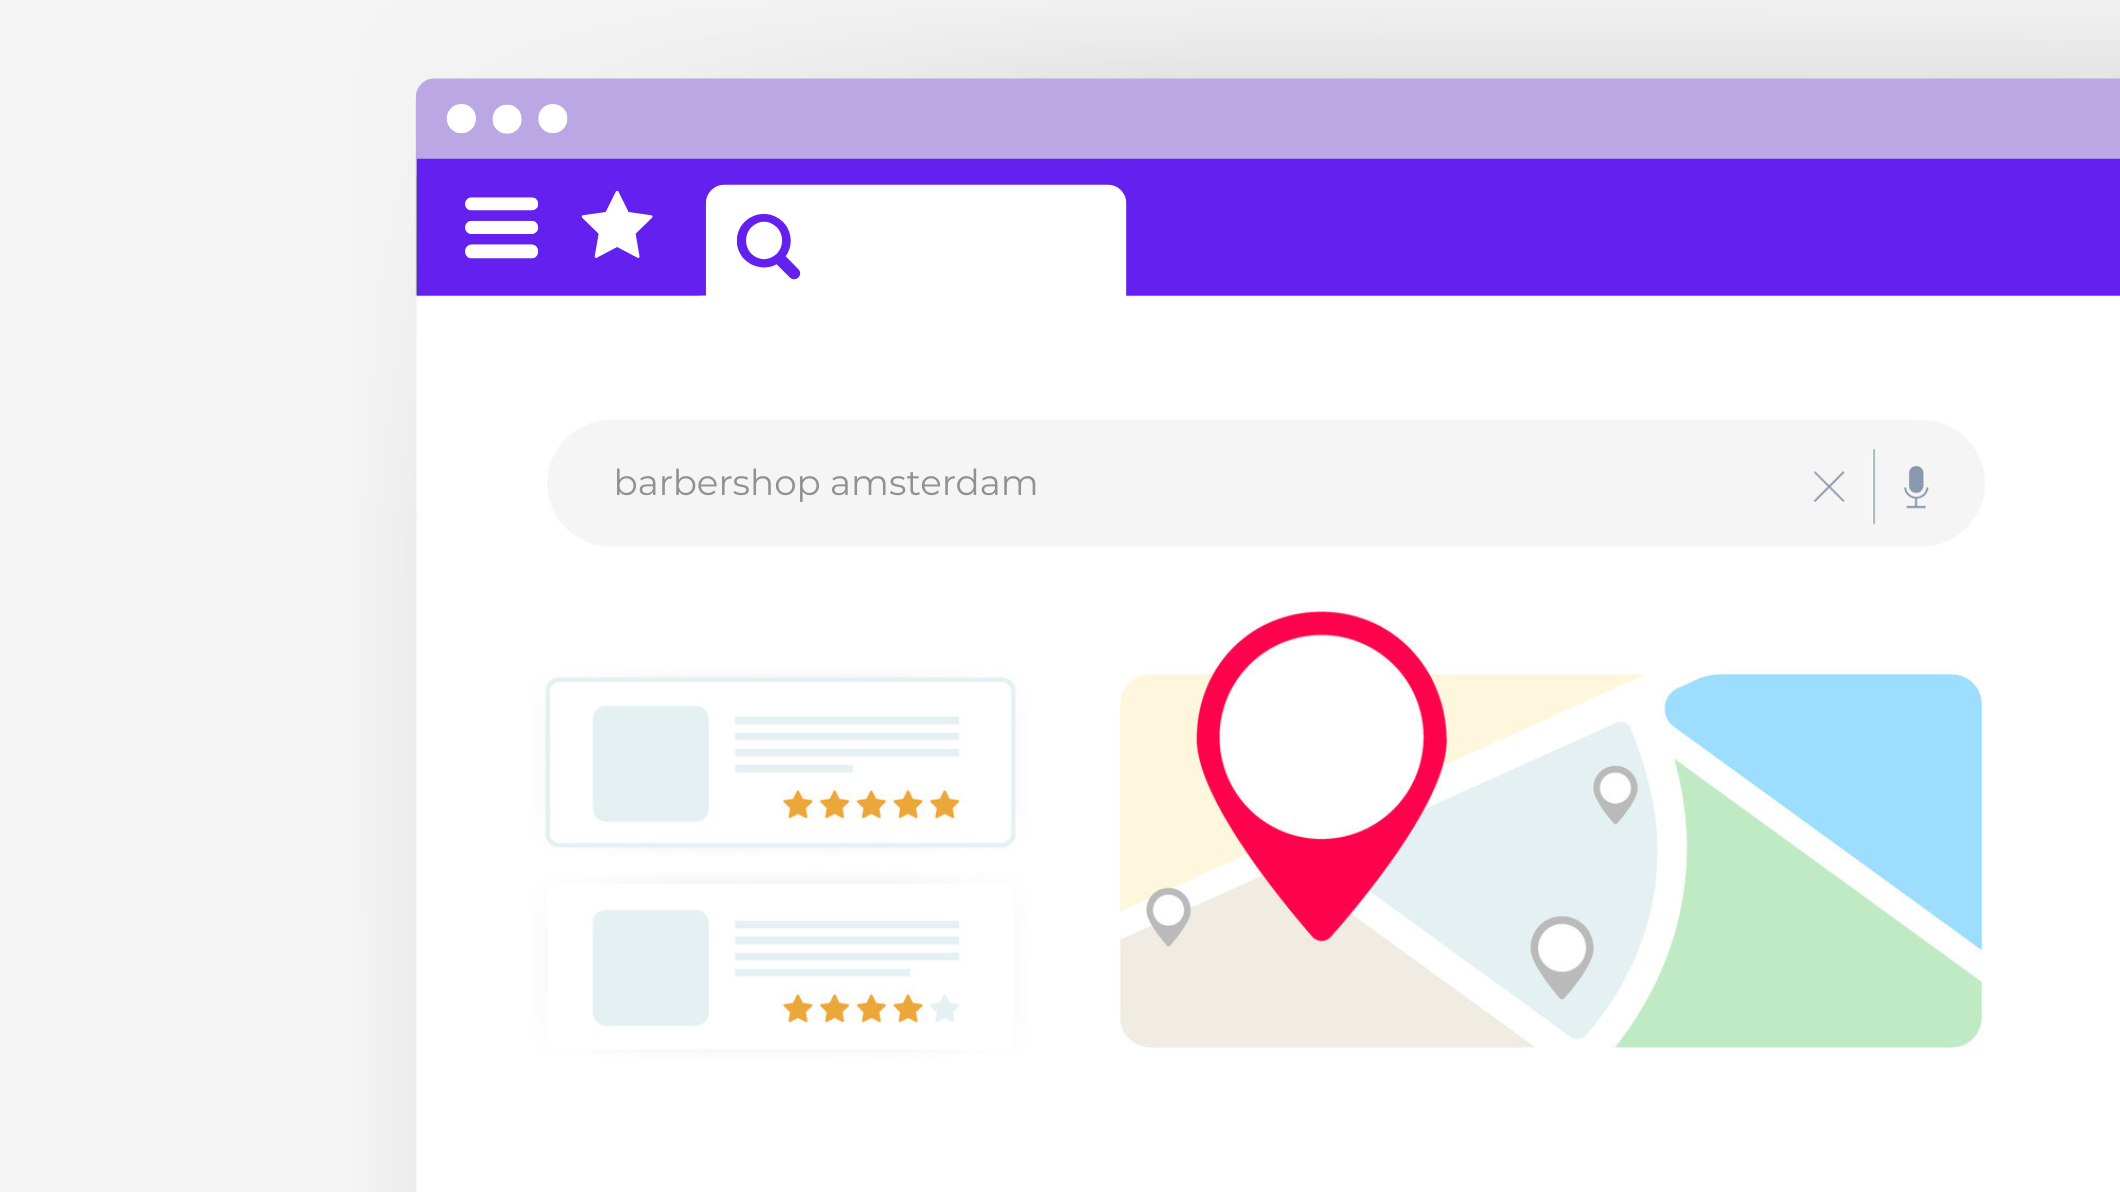The width and height of the screenshot is (2120, 1192).
Task: Click the five-star rating on first result
Action: point(871,805)
